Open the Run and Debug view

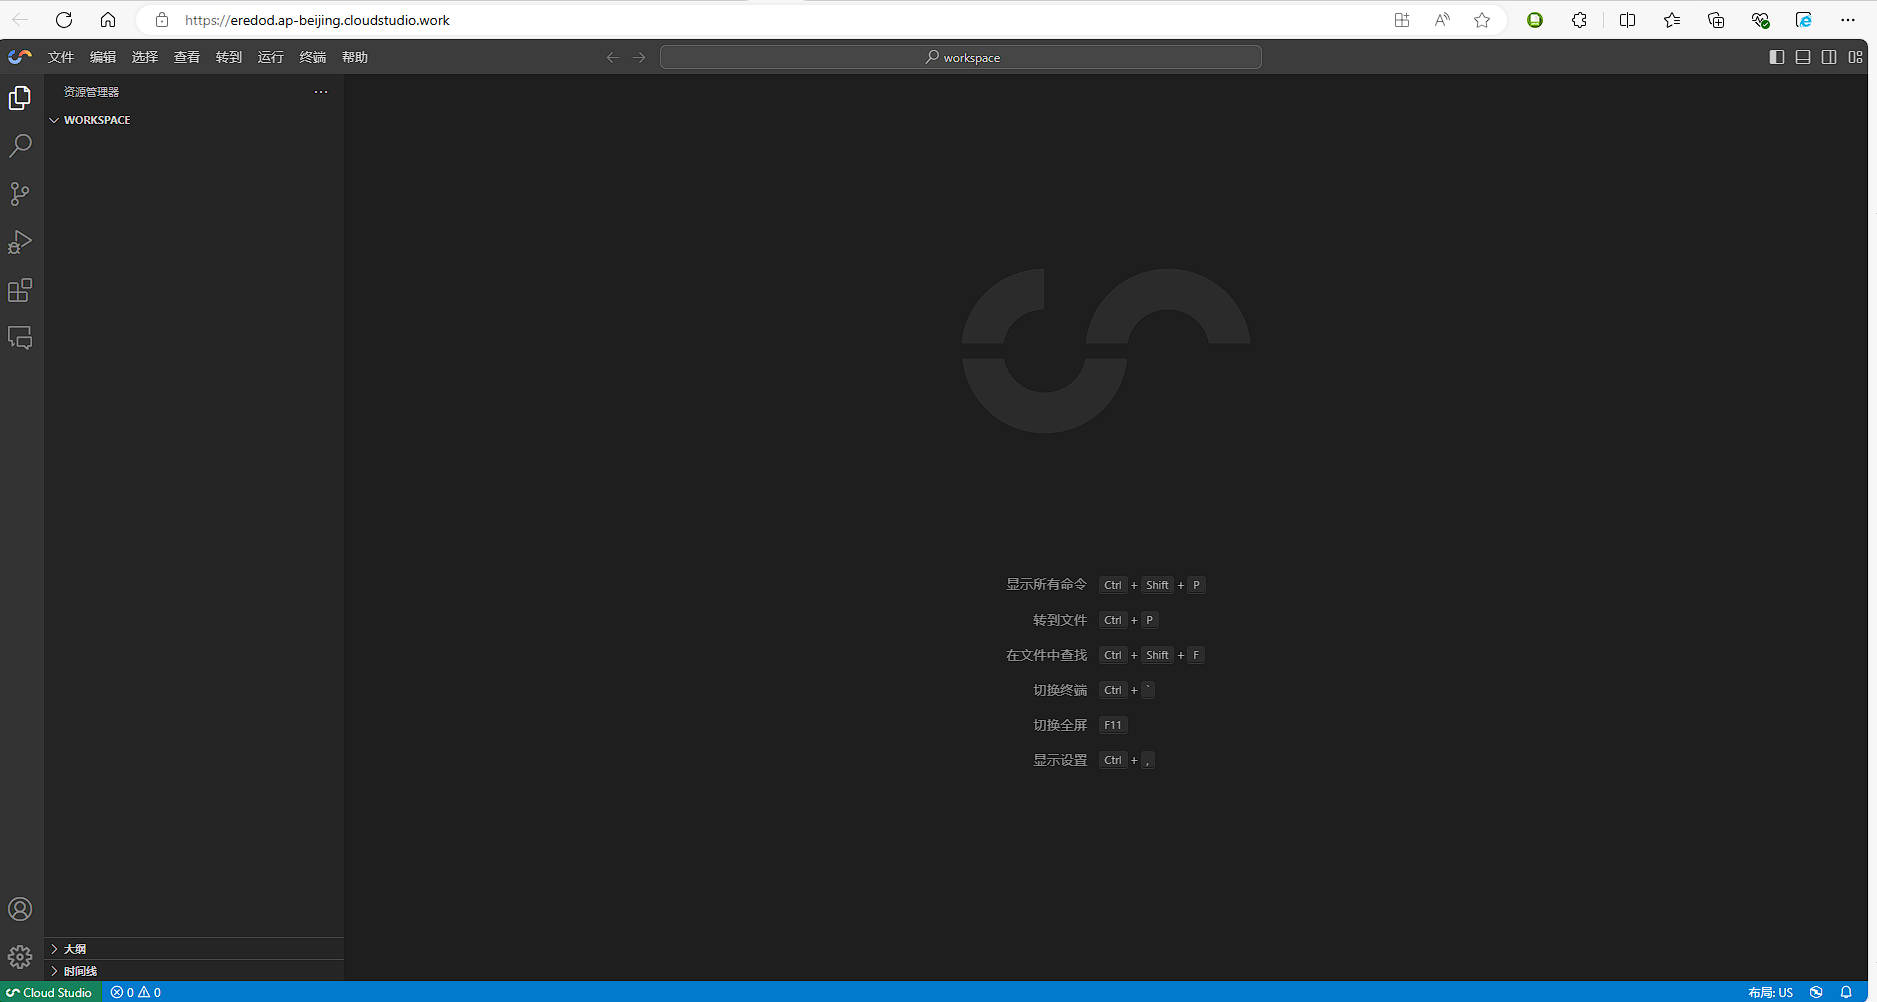click(x=20, y=242)
